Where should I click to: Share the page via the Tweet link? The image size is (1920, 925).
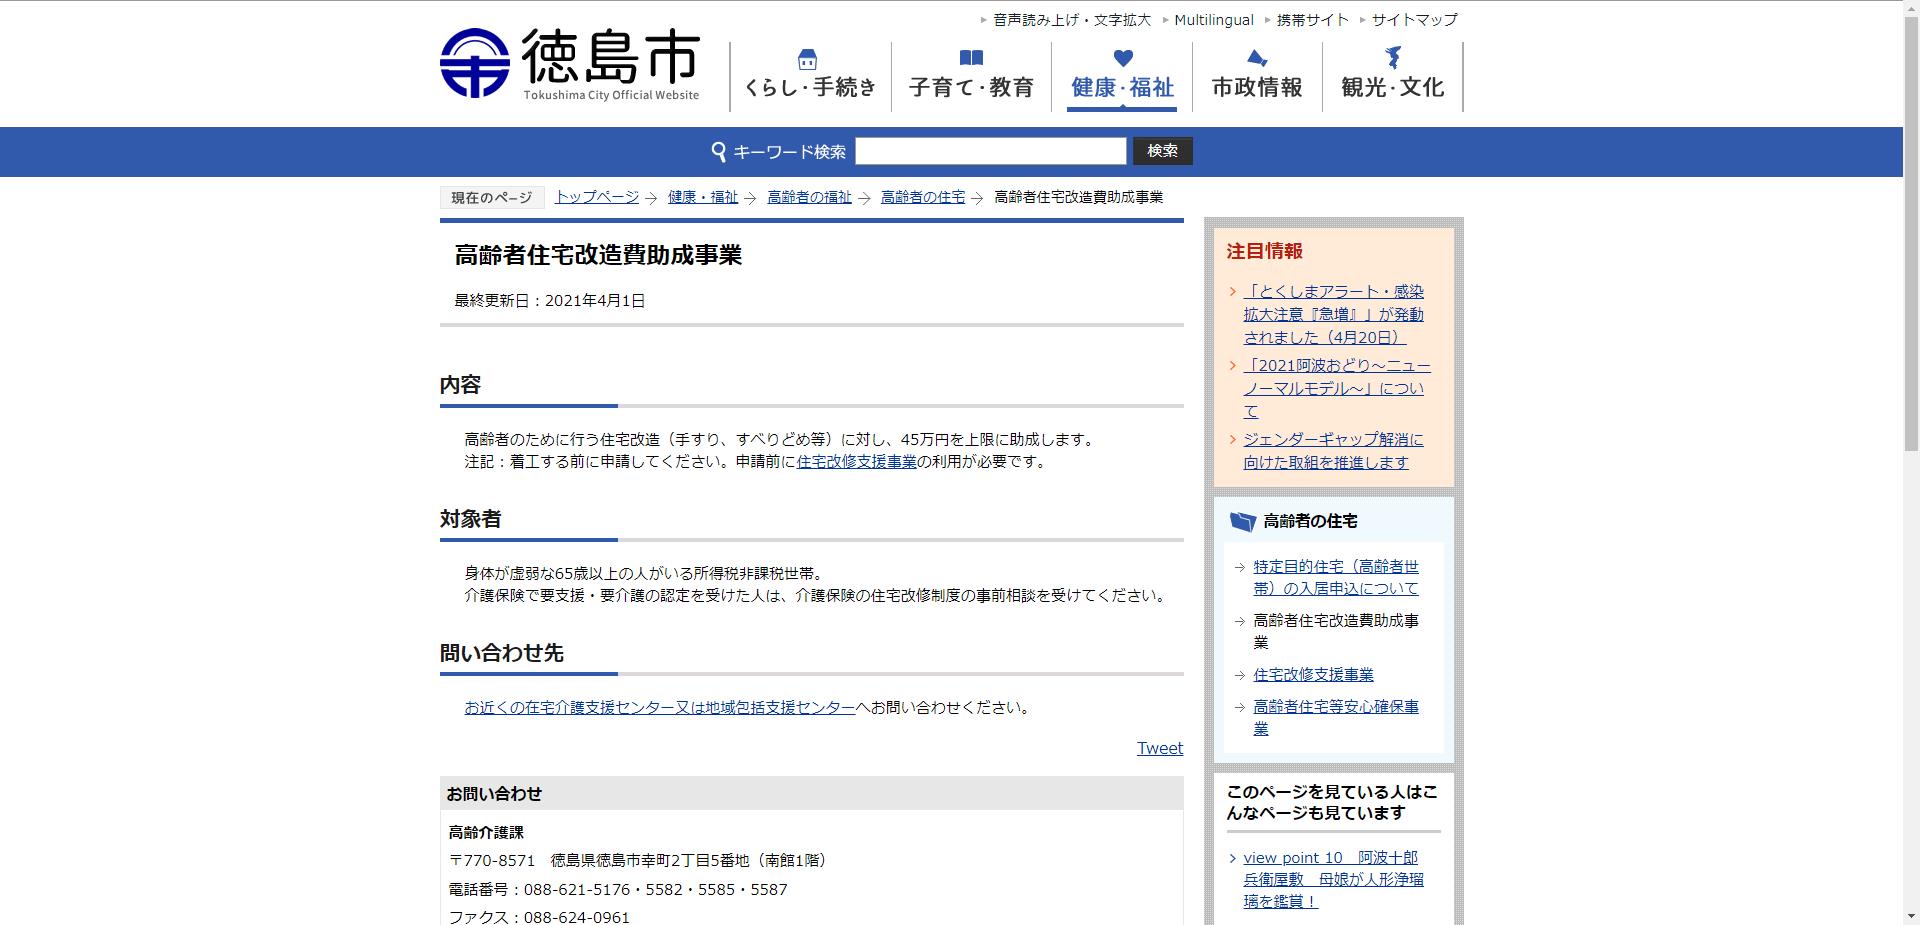[x=1159, y=748]
